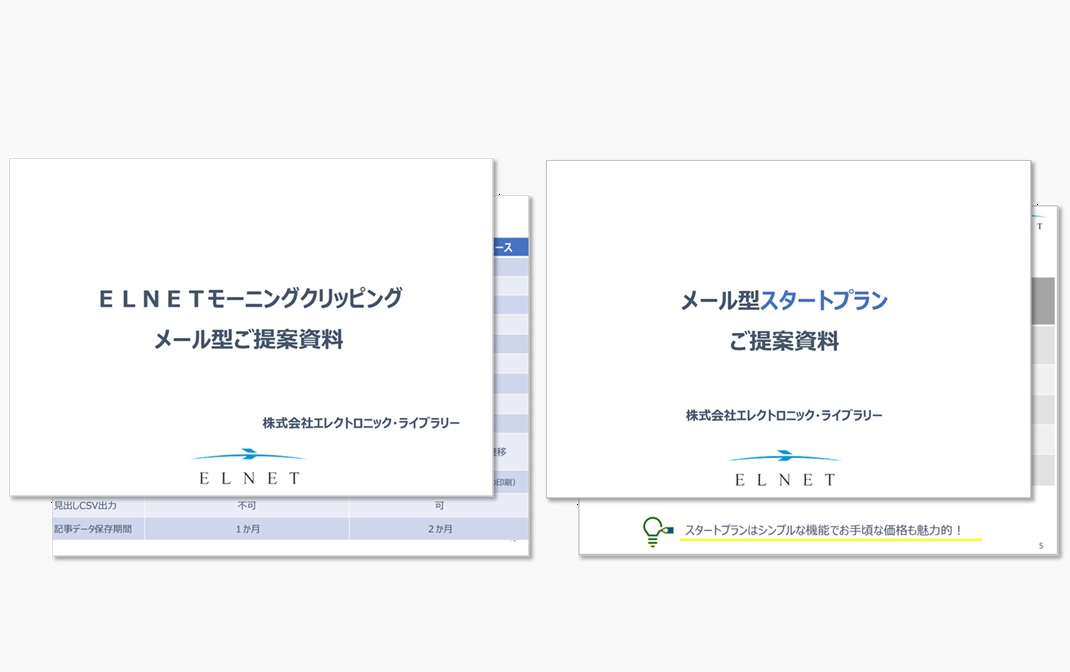This screenshot has width=1070, height=672.
Task: Click the 1か月 cell for 記事データ保存期間
Action: (247, 529)
